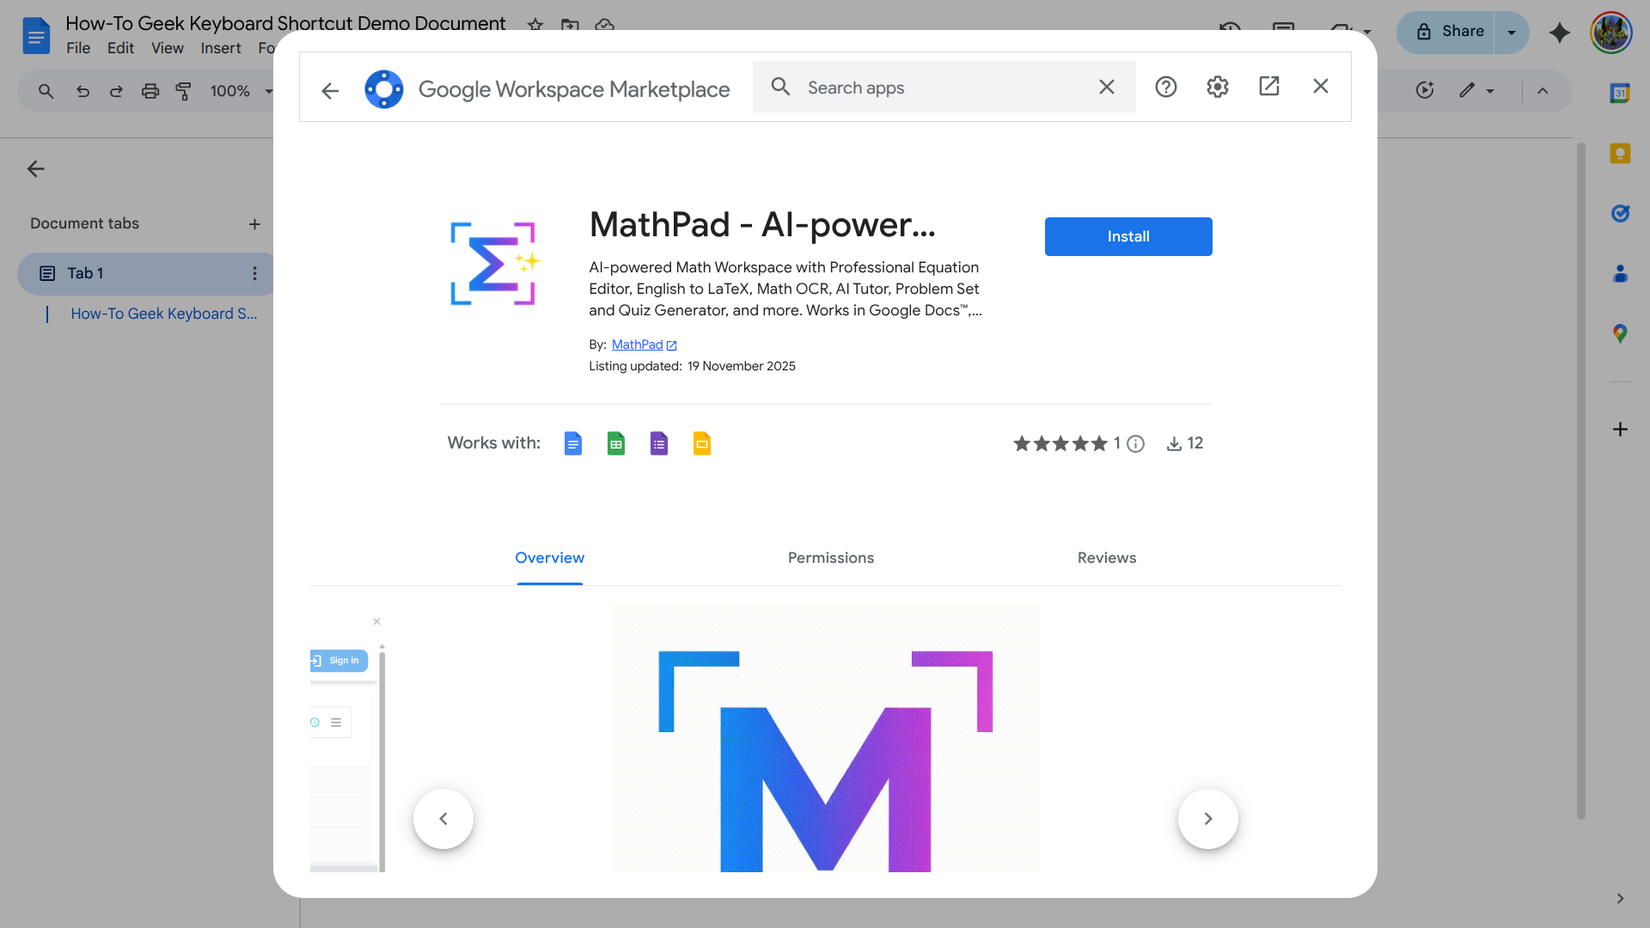This screenshot has height=928, width=1650.
Task: Expand the editing mode dropdown
Action: point(1489,91)
